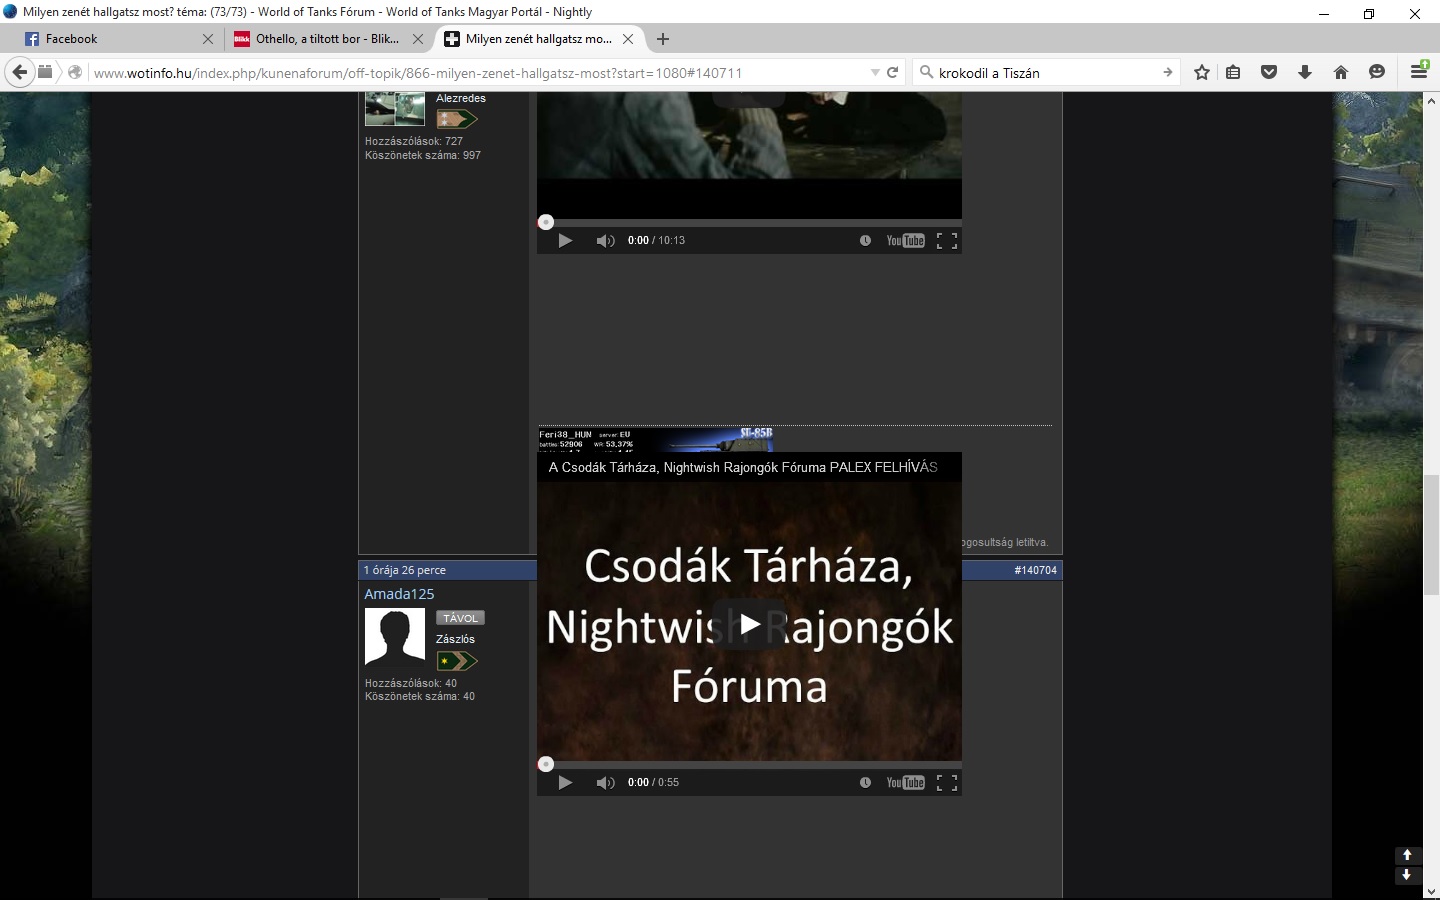Click the Amada125 avatar silhouette

point(395,636)
